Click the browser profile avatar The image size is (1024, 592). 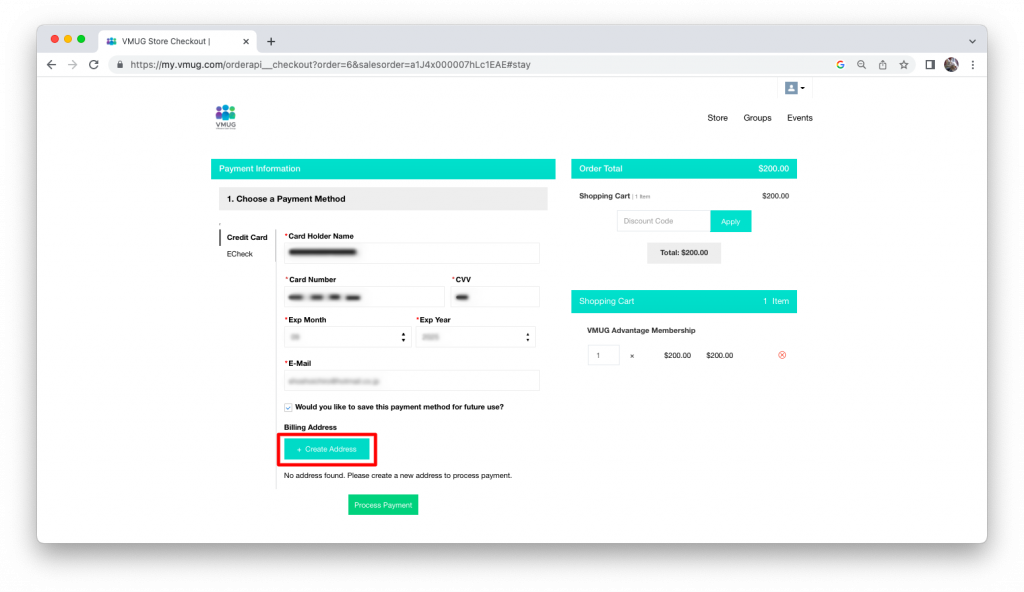(x=950, y=63)
